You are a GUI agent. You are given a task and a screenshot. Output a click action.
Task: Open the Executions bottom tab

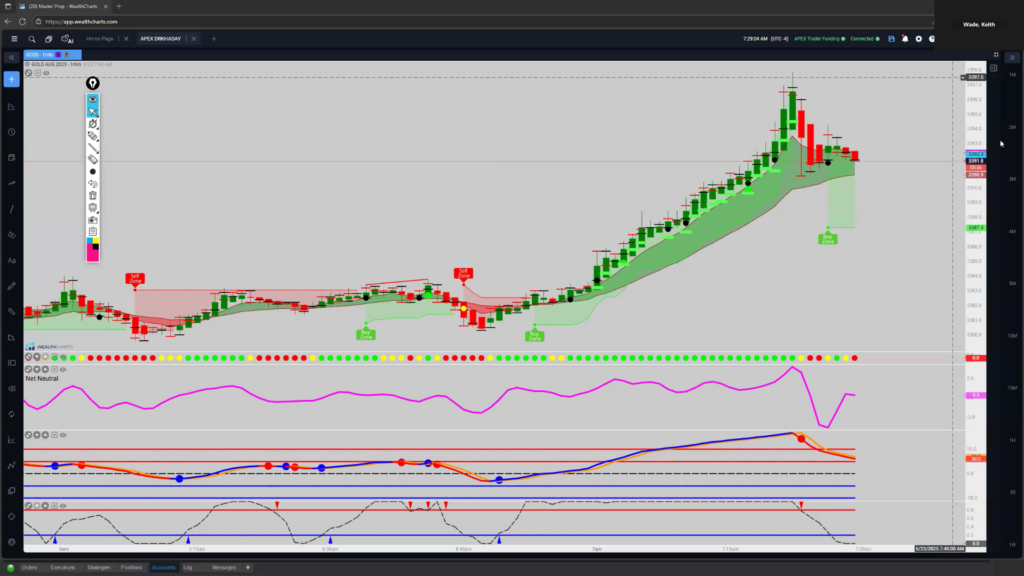pyautogui.click(x=63, y=568)
